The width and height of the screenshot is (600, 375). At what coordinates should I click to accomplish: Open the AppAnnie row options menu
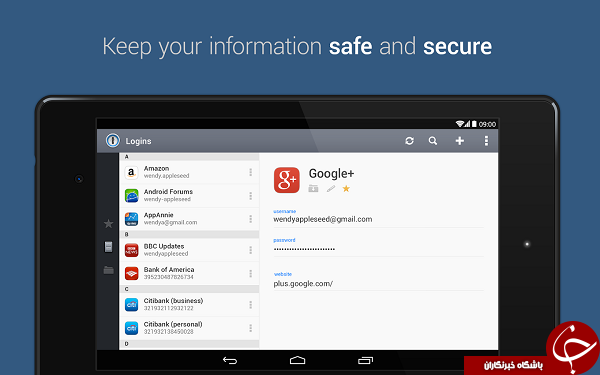click(251, 219)
